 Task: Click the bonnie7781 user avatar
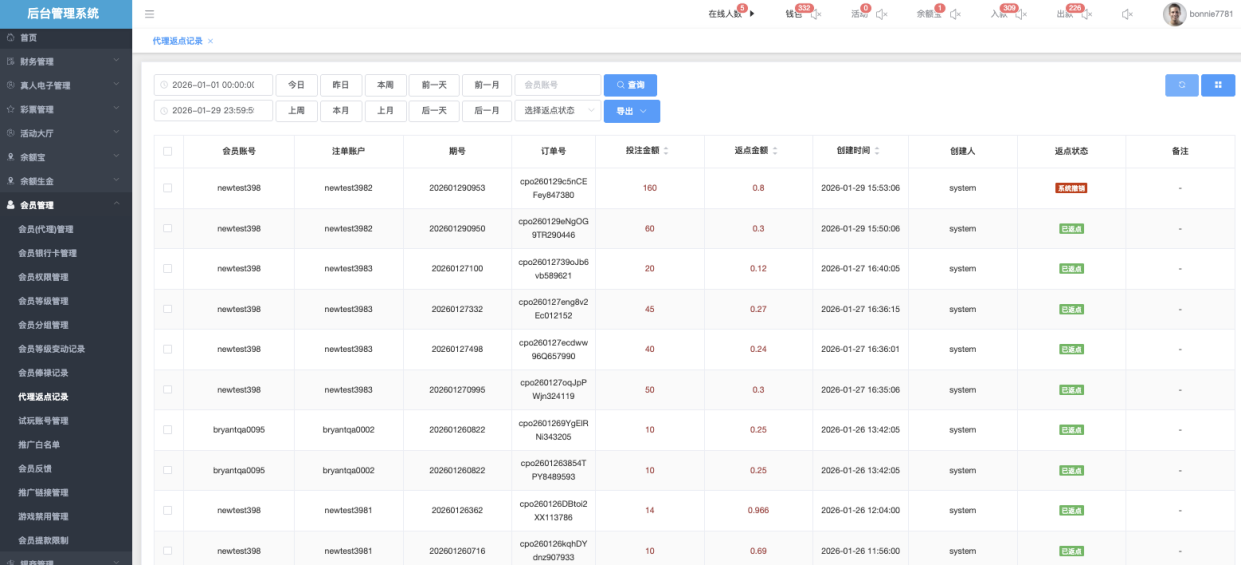(x=1174, y=14)
